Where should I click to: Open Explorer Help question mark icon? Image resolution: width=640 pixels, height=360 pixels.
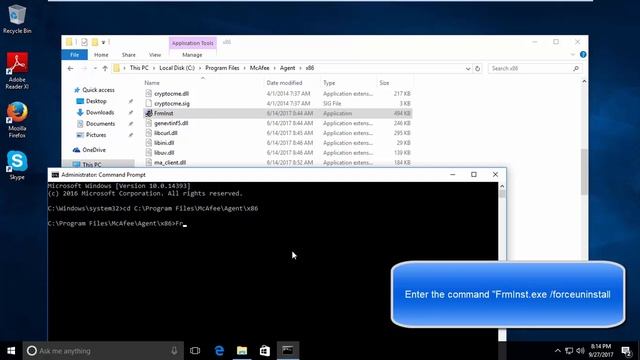tap(583, 54)
